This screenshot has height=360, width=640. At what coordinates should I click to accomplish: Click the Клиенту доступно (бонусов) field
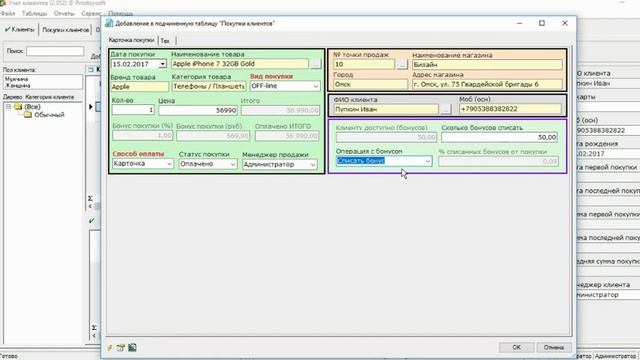point(386,138)
